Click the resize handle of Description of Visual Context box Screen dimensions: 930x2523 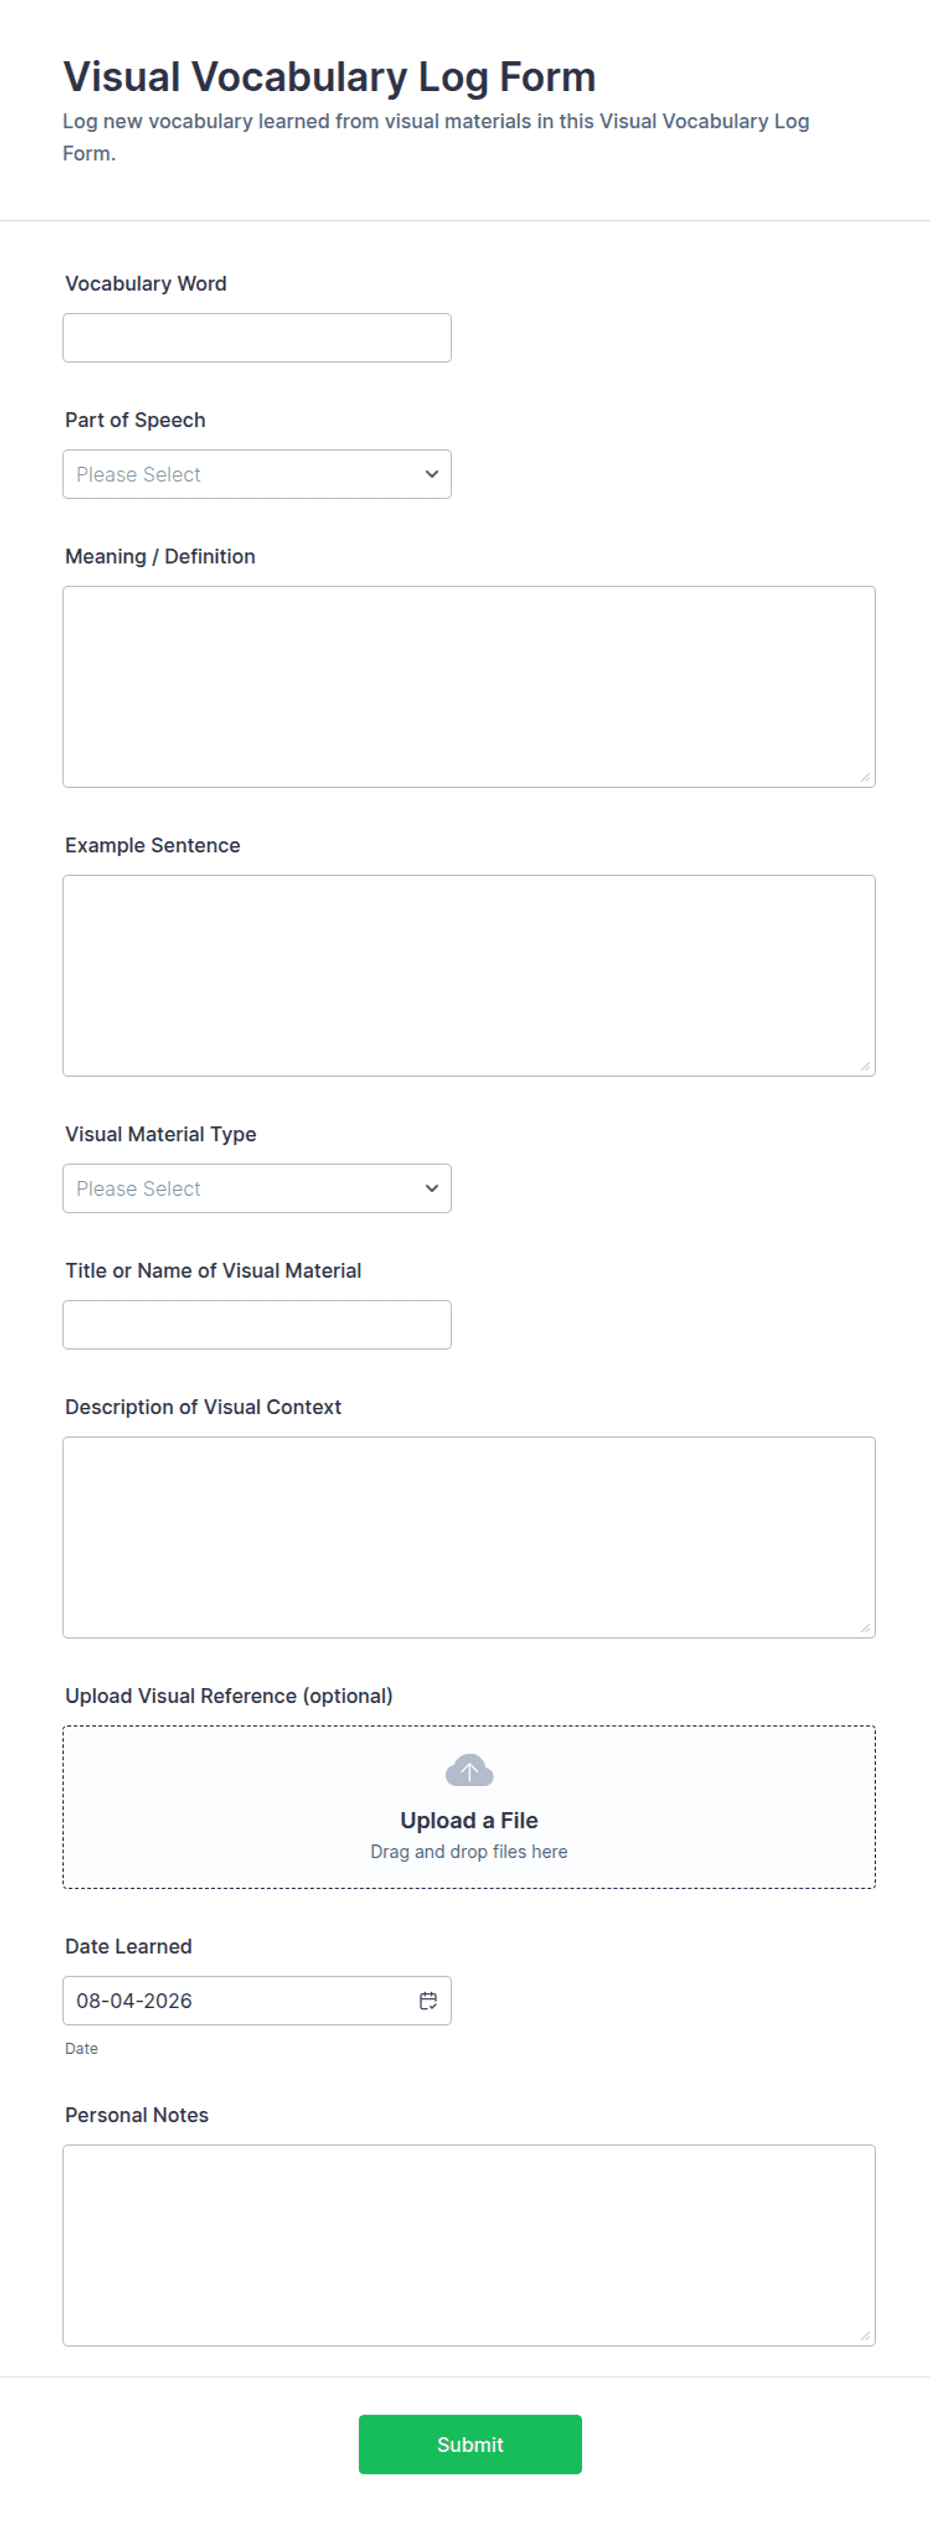coord(865,1627)
